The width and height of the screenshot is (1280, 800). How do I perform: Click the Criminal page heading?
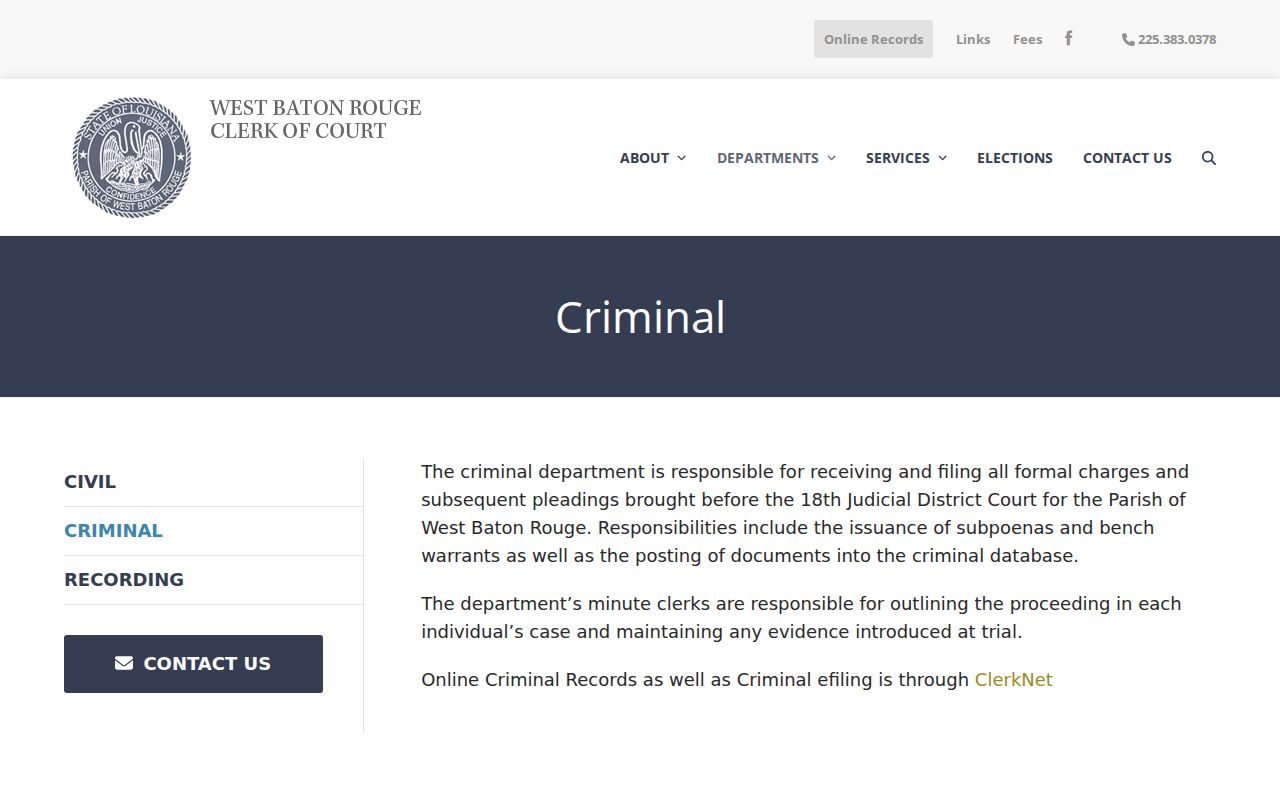coord(640,317)
